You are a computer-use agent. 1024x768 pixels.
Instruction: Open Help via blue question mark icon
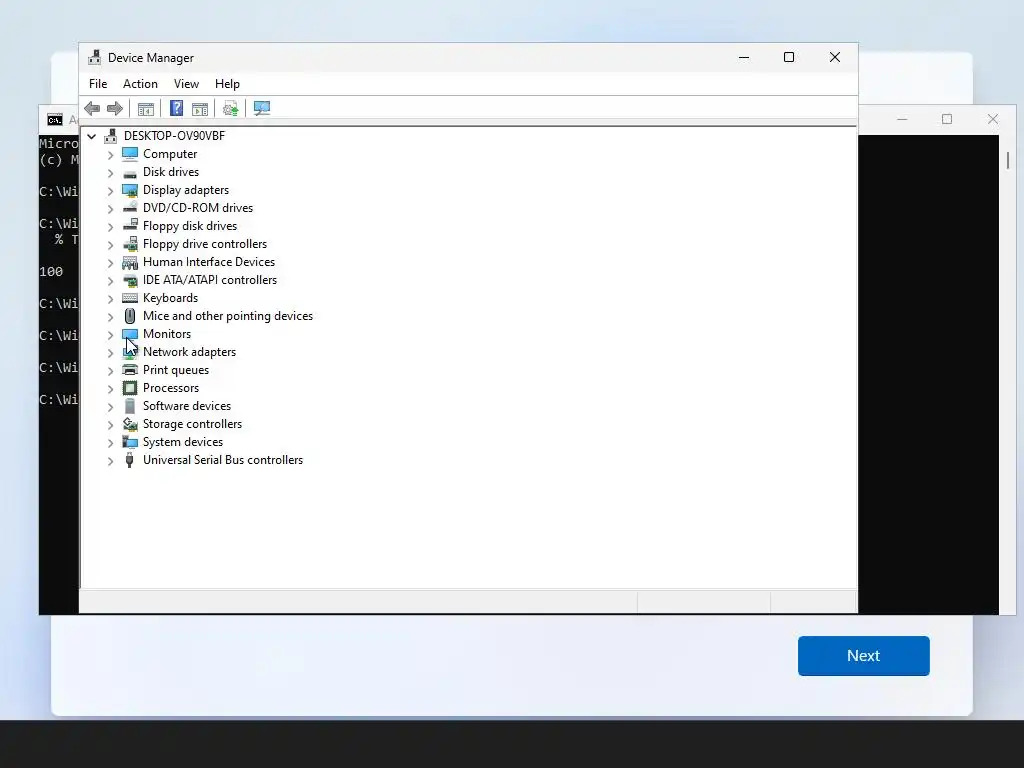pos(176,108)
